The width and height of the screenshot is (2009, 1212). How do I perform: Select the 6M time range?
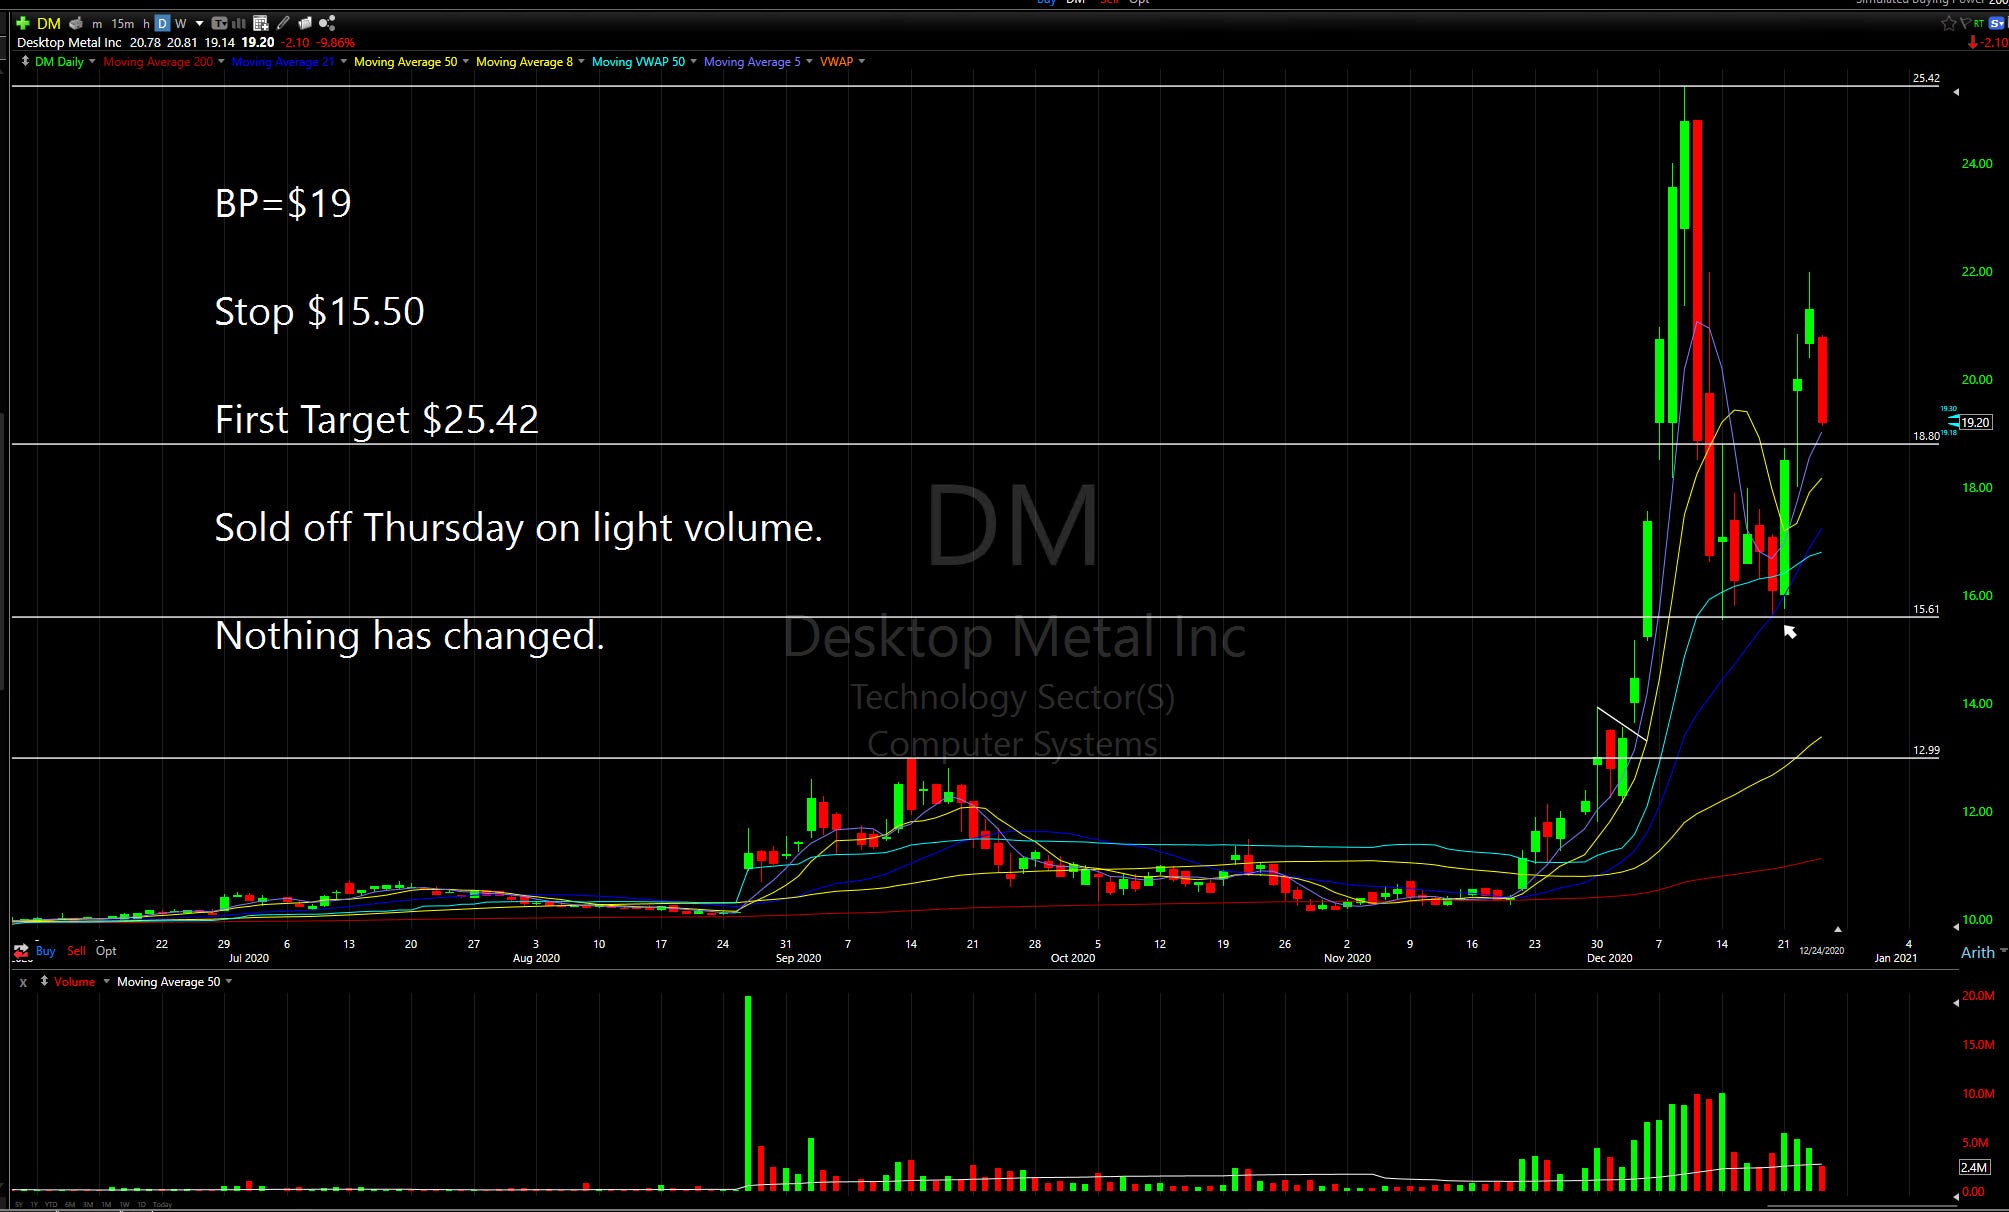70,1204
